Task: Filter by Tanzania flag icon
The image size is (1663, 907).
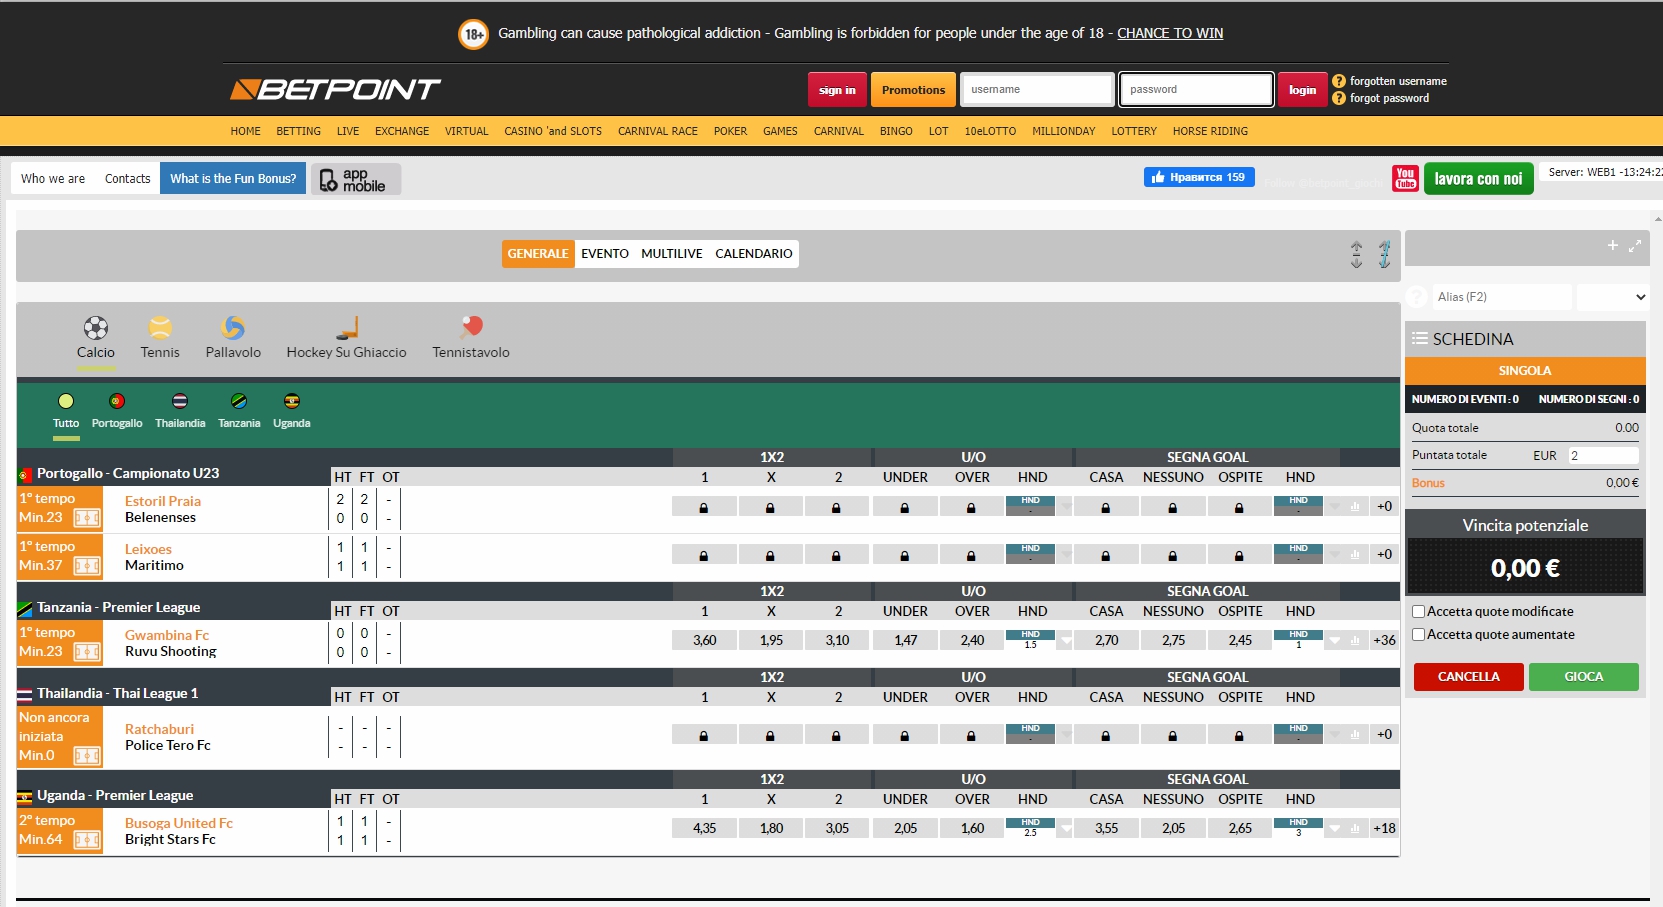Action: pos(239,401)
